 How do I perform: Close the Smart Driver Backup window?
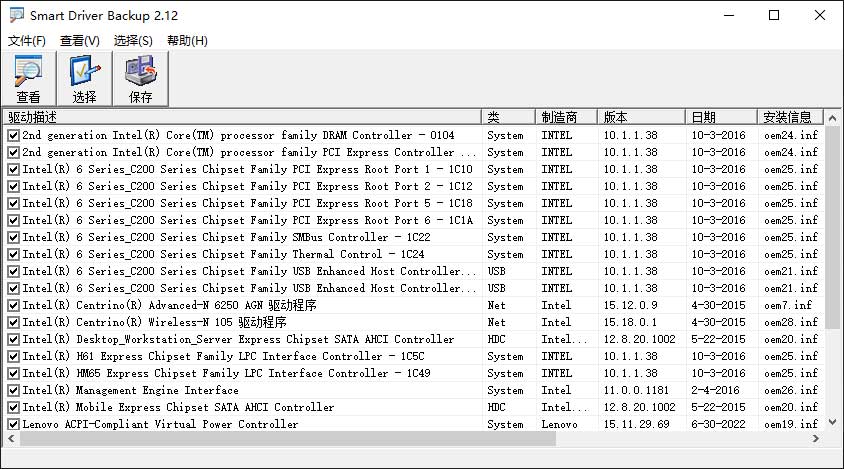pos(820,15)
